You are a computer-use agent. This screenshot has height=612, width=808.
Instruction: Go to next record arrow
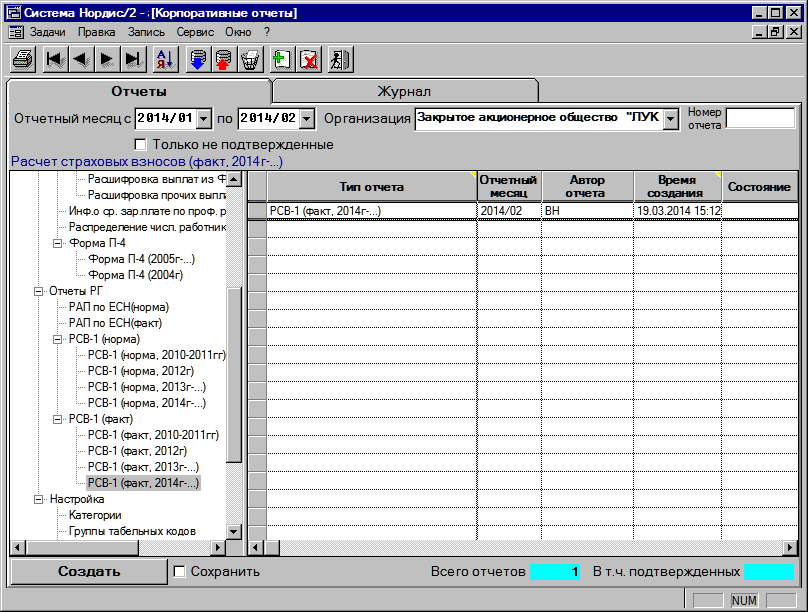[107, 59]
